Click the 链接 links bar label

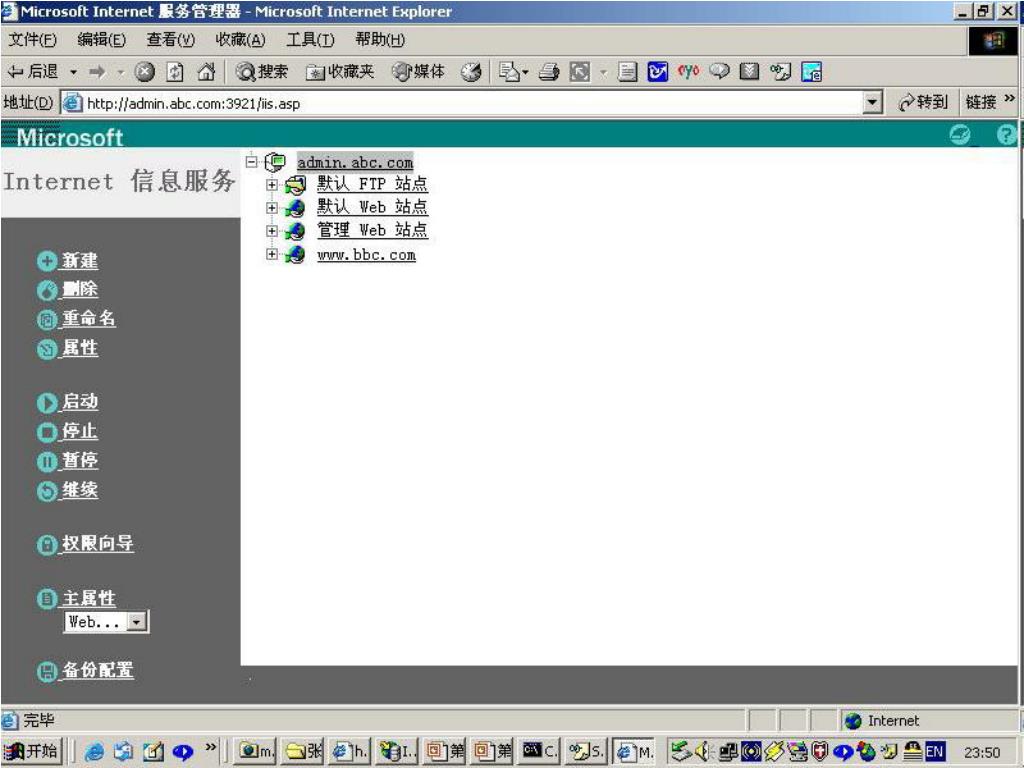(981, 103)
